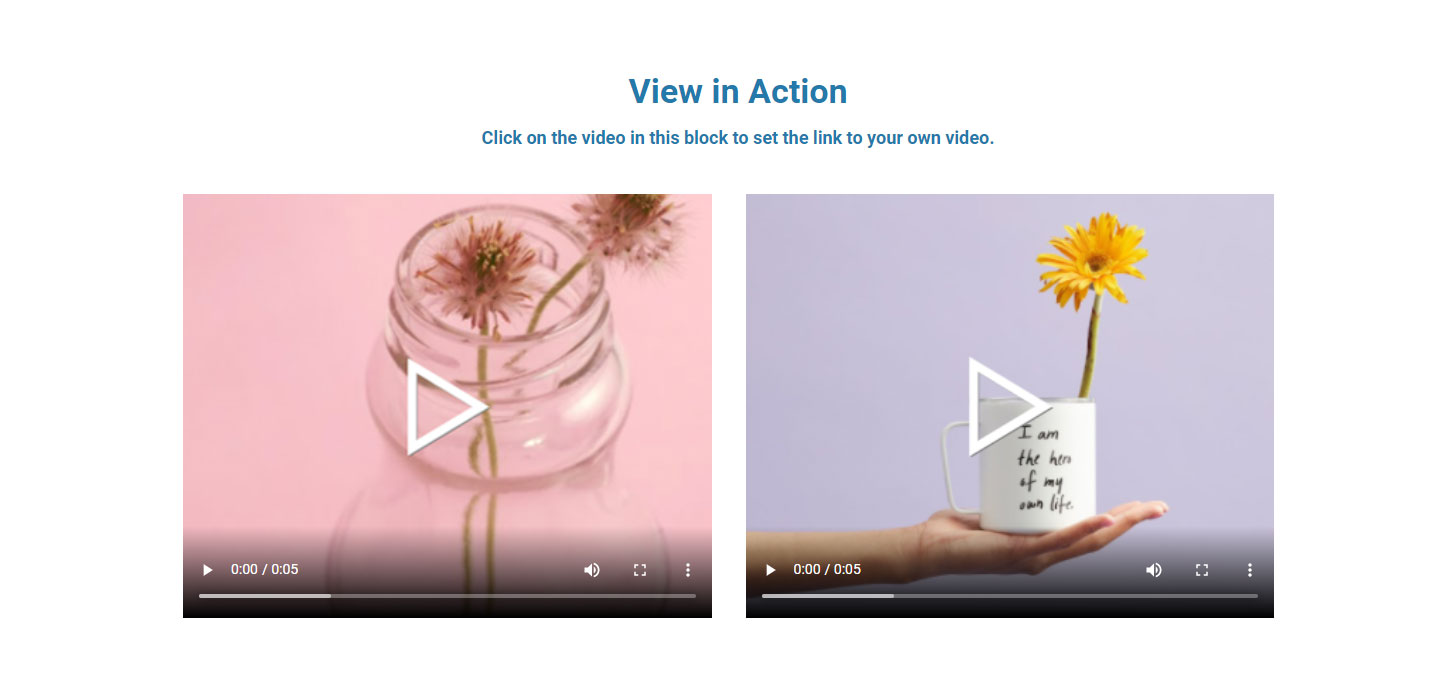Click small play icon on right video
1453x699 pixels.
(x=770, y=570)
